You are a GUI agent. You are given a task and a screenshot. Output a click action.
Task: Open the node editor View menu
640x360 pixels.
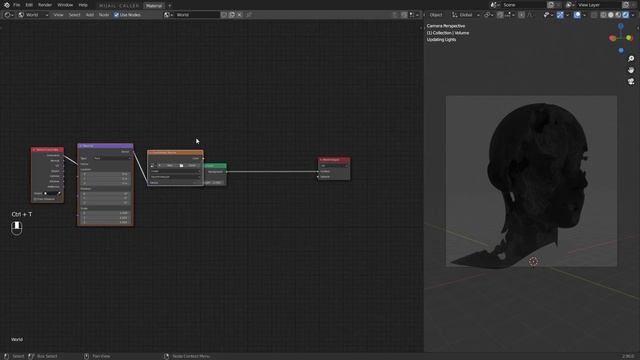(x=58, y=15)
